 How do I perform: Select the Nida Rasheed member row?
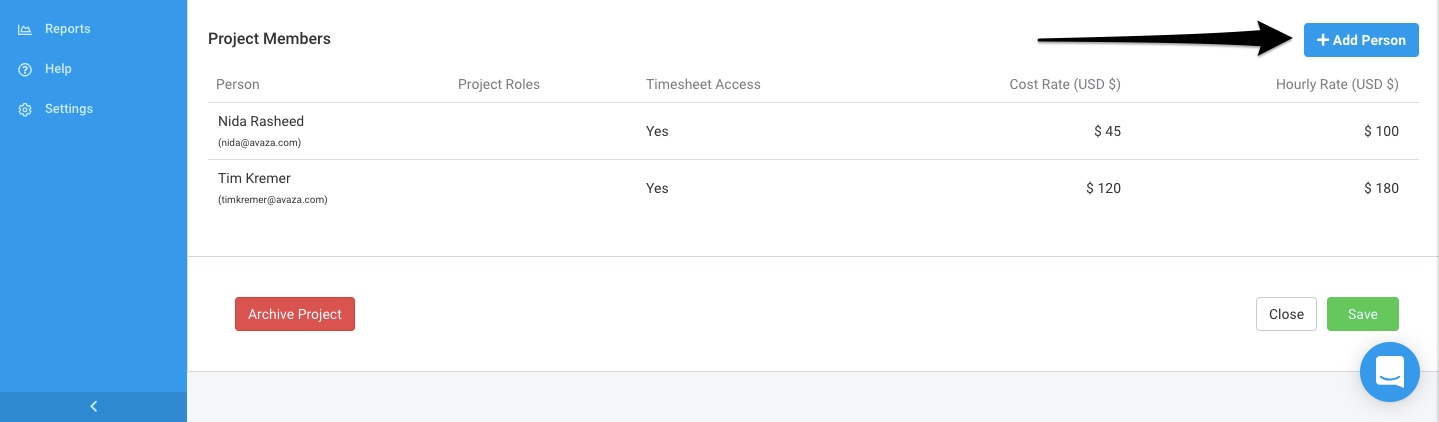point(813,131)
